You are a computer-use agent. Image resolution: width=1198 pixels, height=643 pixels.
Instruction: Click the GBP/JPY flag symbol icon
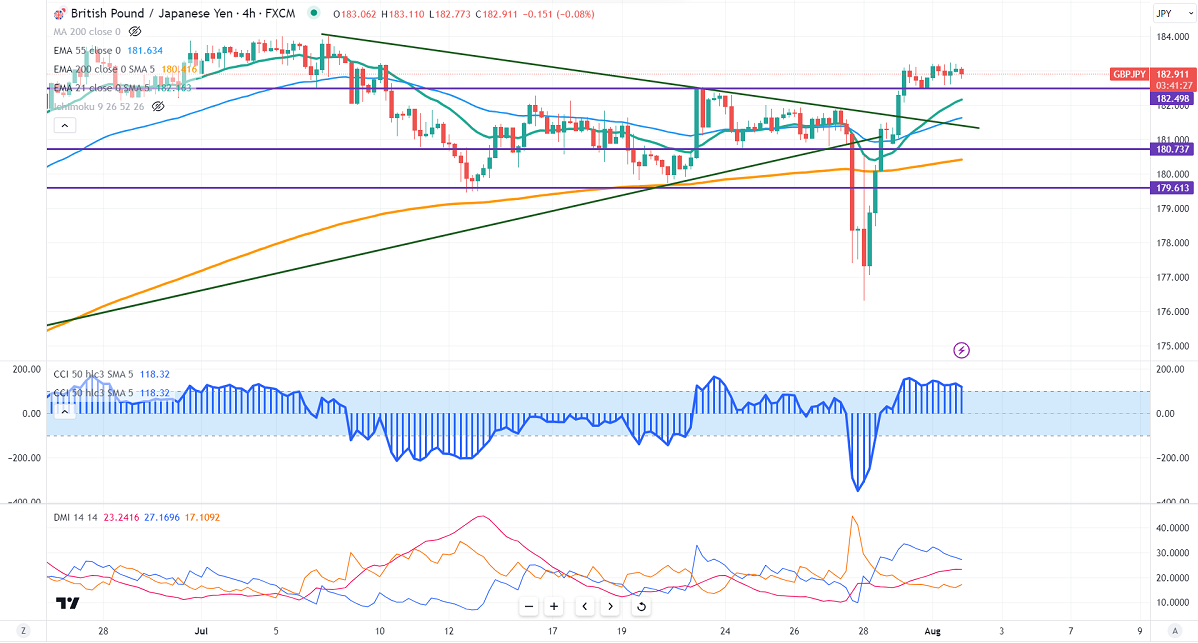(x=60, y=14)
